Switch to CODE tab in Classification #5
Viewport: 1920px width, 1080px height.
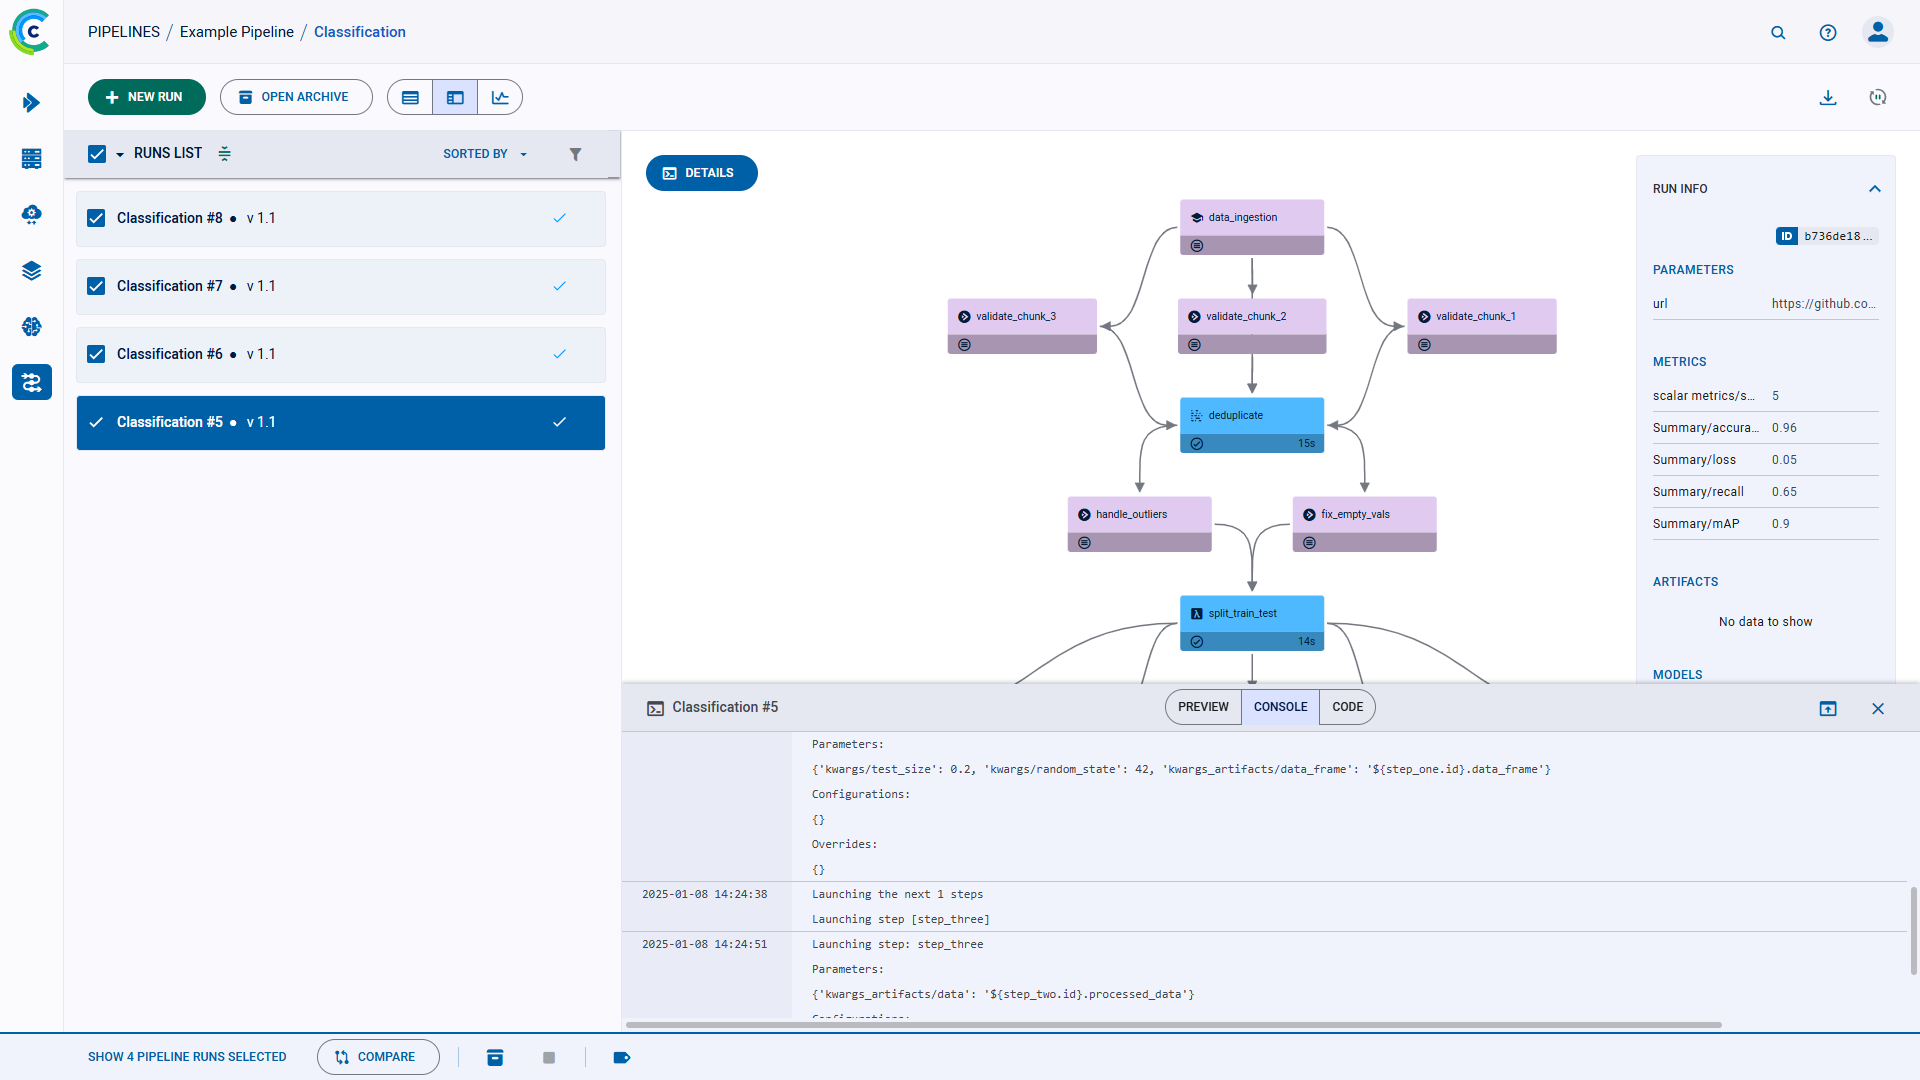tap(1345, 707)
